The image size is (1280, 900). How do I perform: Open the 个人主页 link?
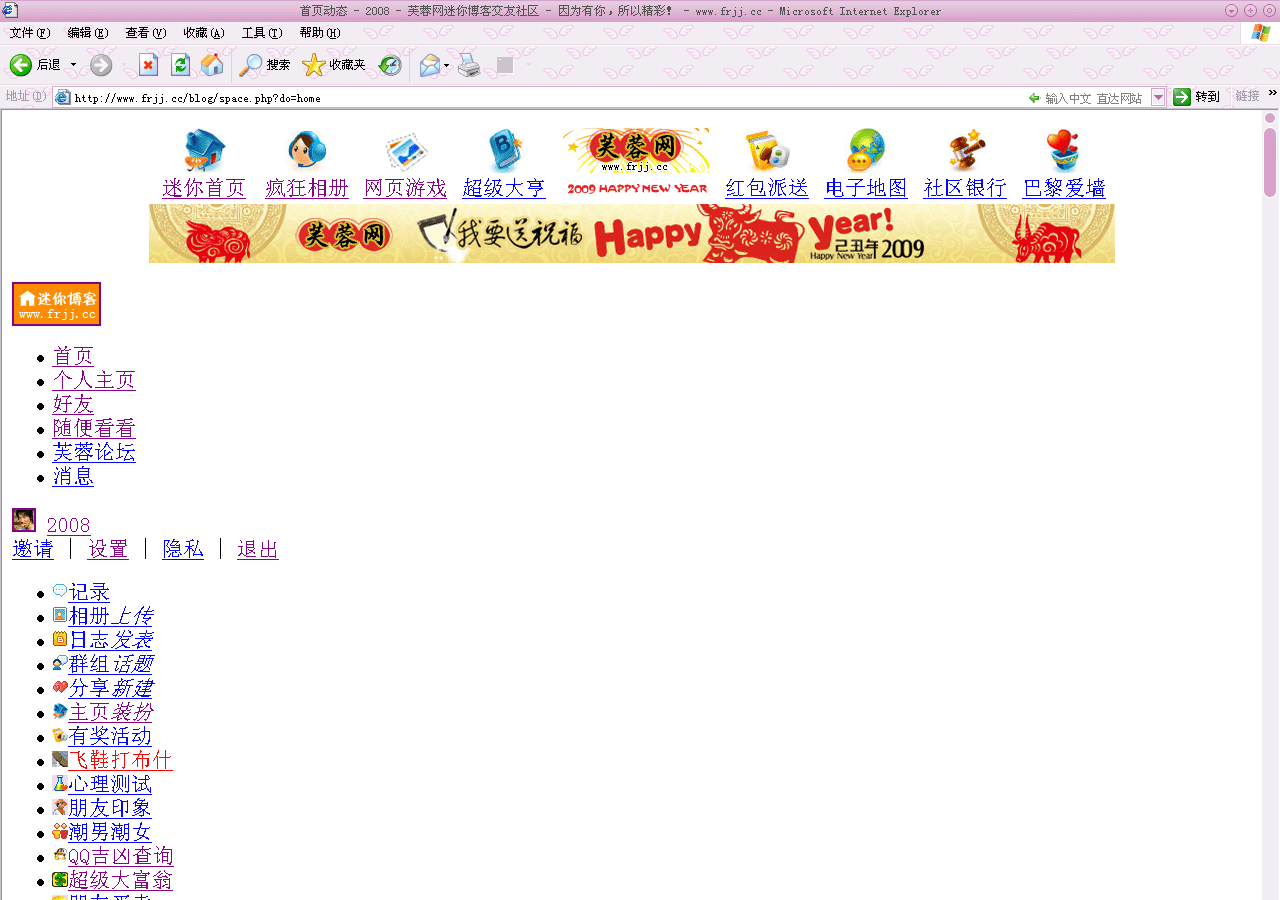[x=94, y=380]
